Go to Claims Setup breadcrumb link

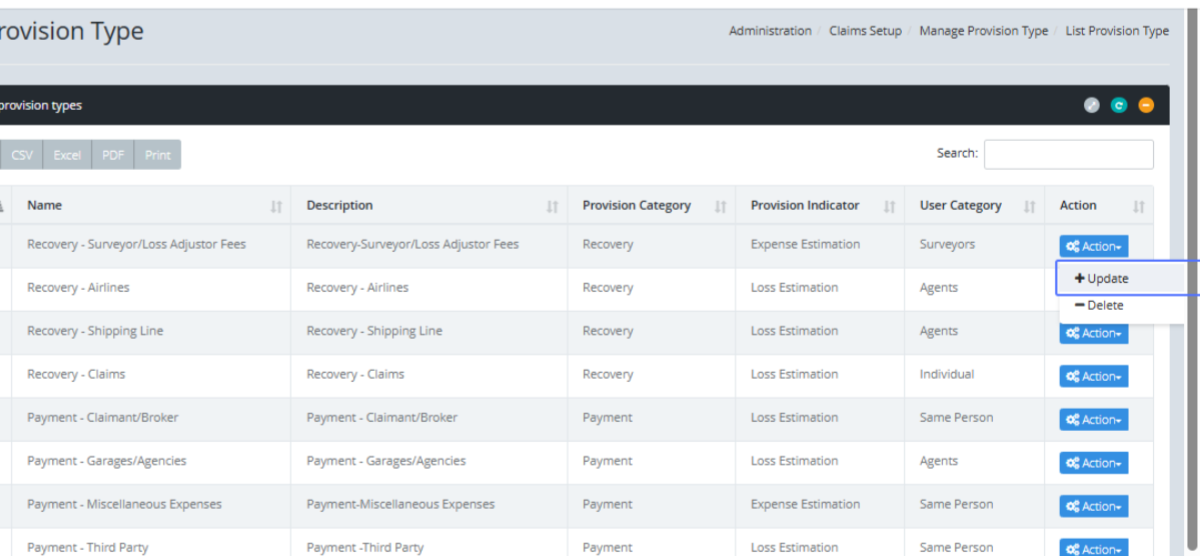pos(865,31)
